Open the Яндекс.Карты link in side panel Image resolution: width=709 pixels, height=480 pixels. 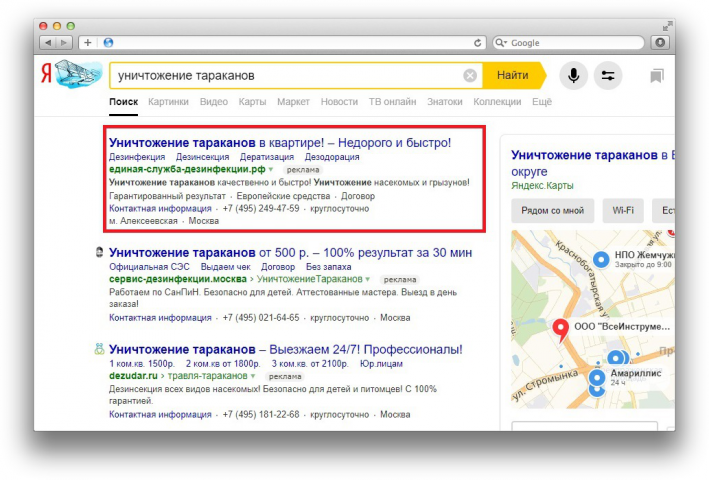(542, 185)
